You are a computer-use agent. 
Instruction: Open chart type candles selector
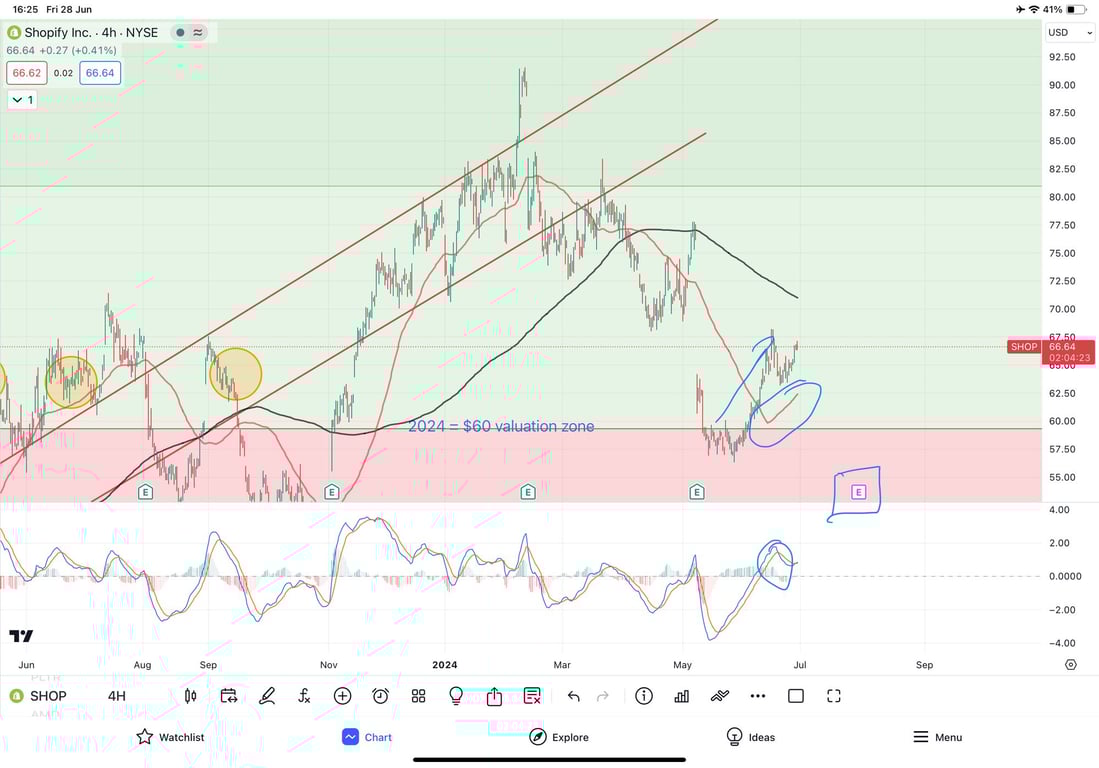pos(191,696)
